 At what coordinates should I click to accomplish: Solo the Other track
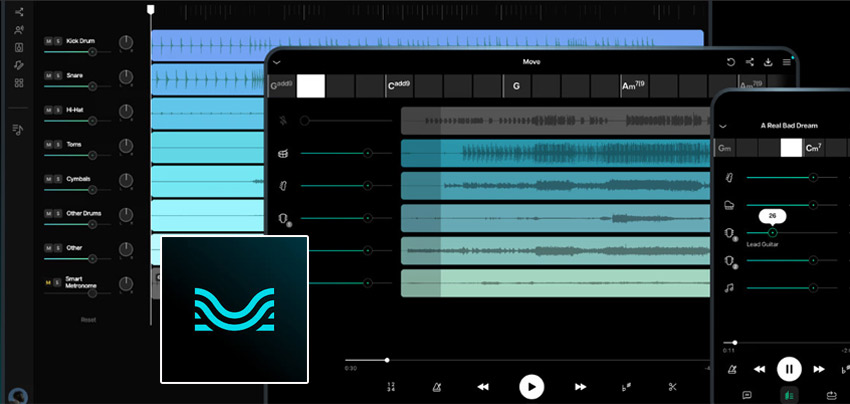57,248
